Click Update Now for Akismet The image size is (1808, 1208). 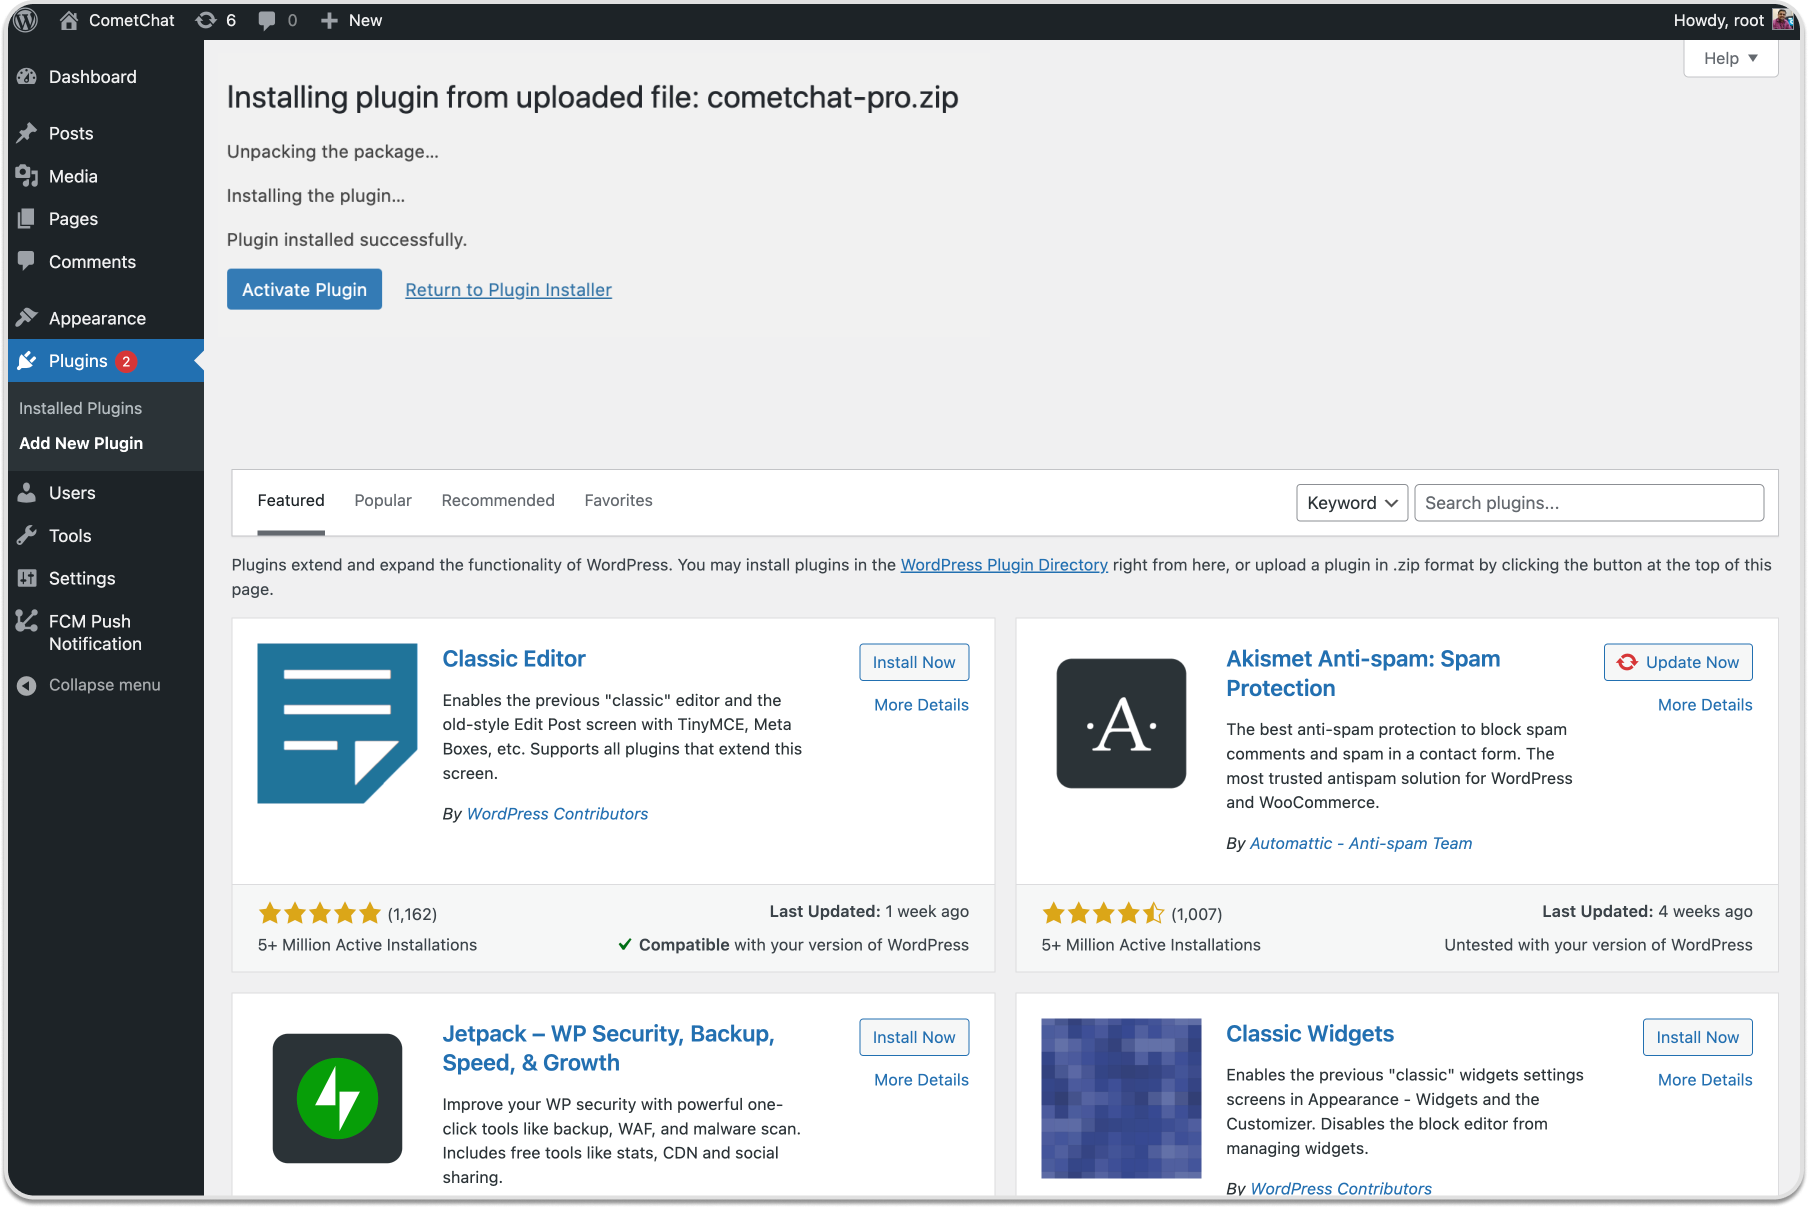pos(1678,662)
